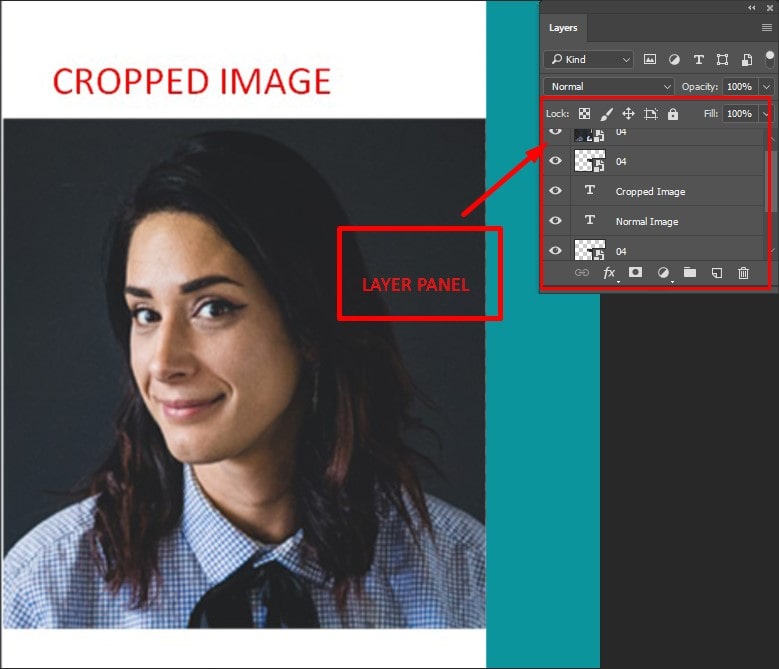Image resolution: width=779 pixels, height=669 pixels.
Task: Filter layers by pixel layer icon
Action: pos(649,60)
